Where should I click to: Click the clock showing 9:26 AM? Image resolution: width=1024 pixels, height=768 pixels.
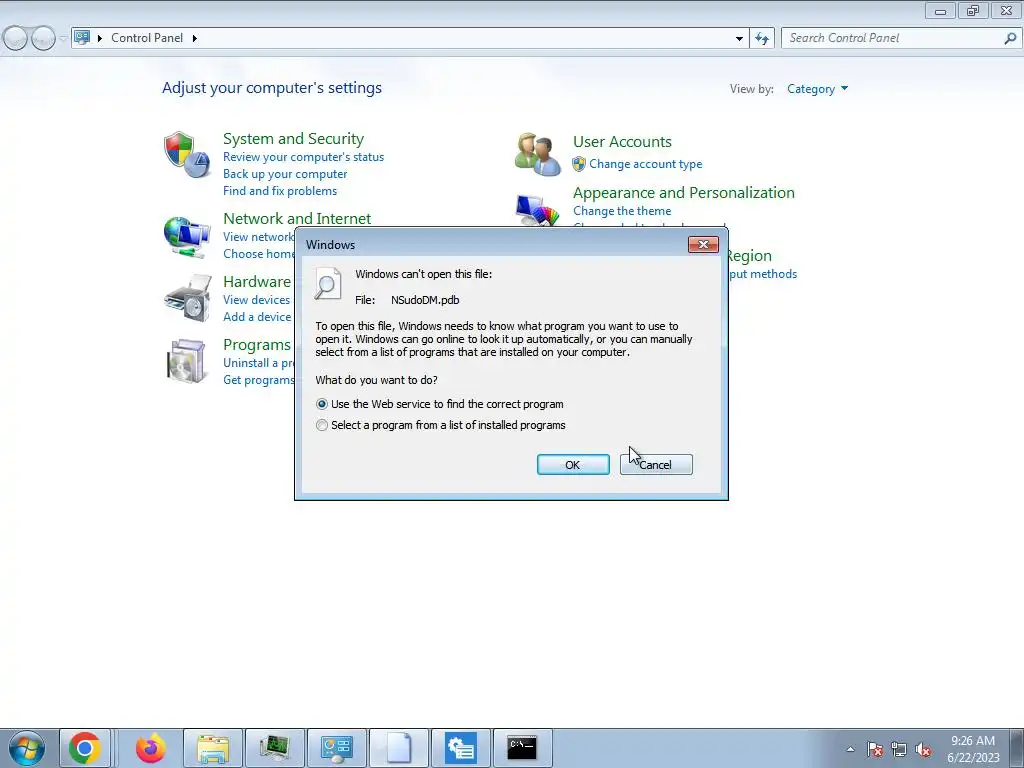click(x=973, y=748)
